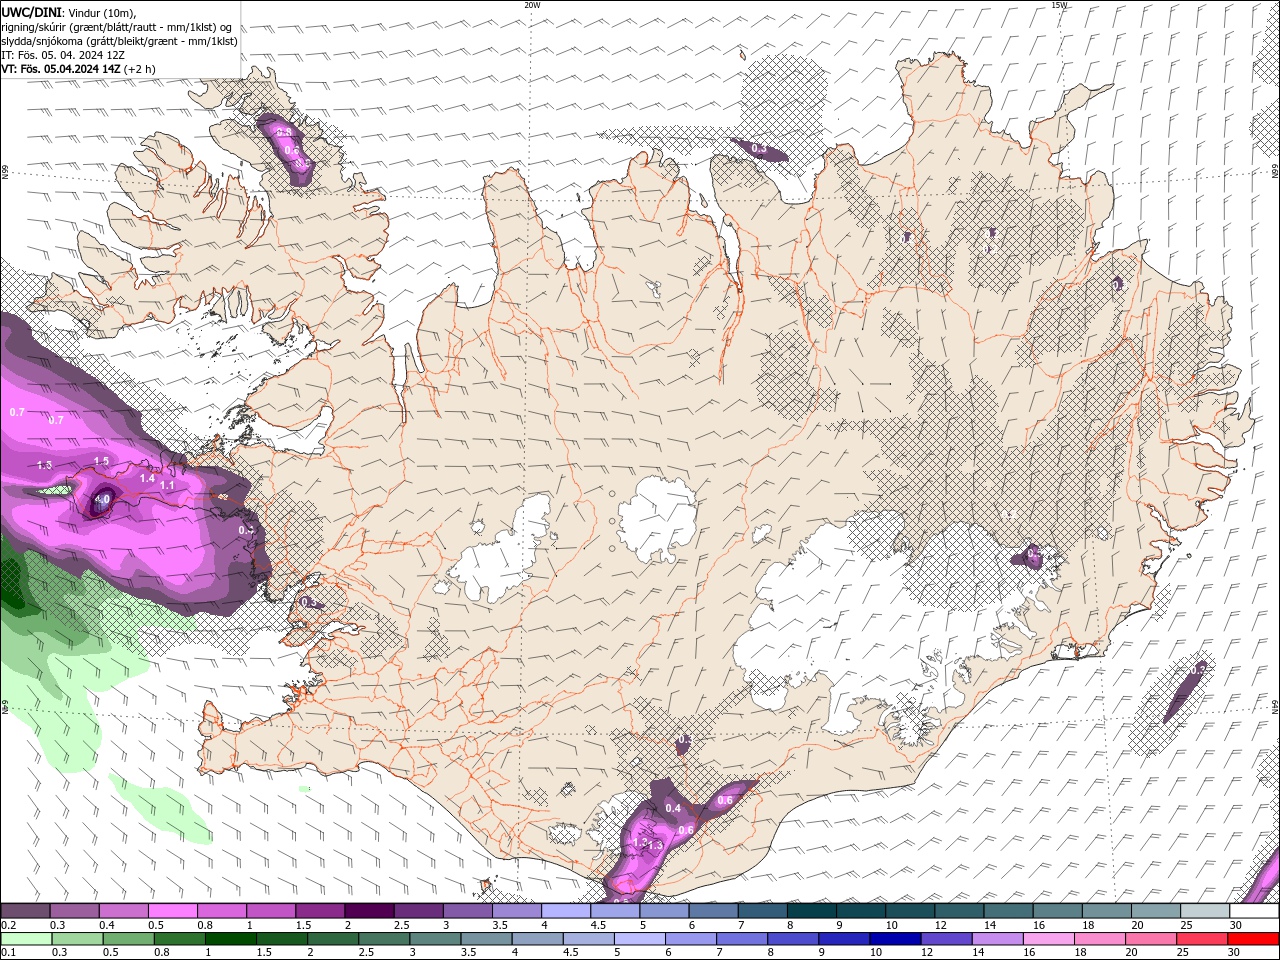The width and height of the screenshot is (1280, 960).
Task: Pick the upper legend swatch between 4 and 4.5
Action: 565,911
